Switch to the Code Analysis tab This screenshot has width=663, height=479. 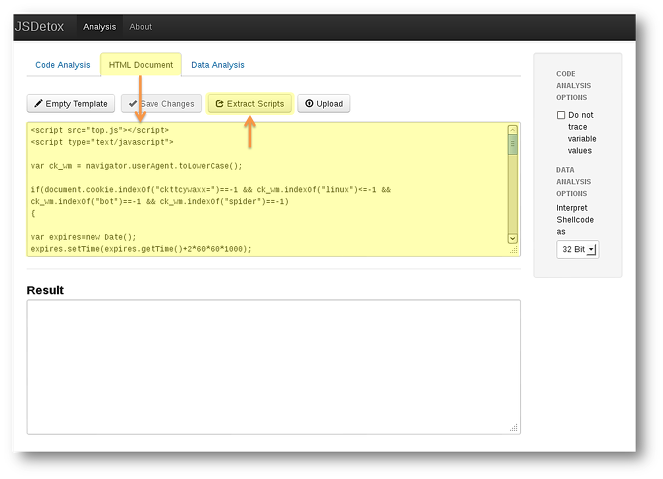(63, 65)
